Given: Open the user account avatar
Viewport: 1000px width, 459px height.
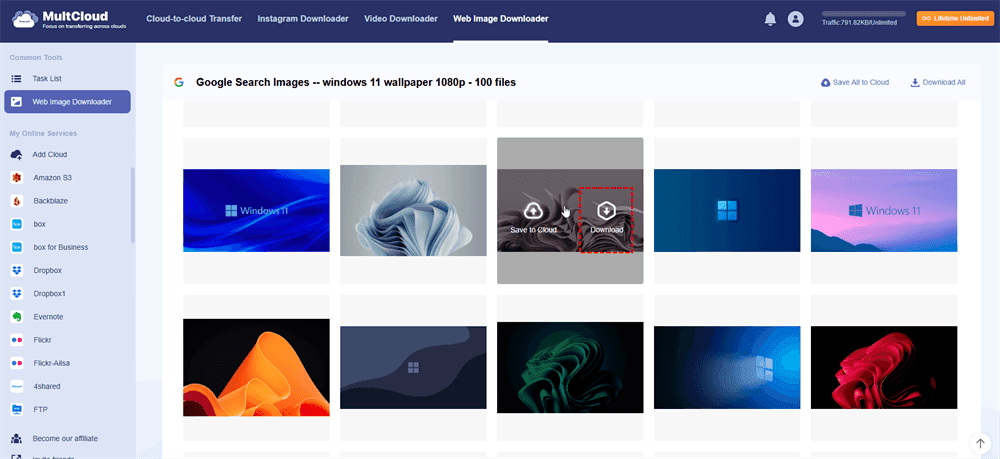Looking at the screenshot, I should click(795, 19).
